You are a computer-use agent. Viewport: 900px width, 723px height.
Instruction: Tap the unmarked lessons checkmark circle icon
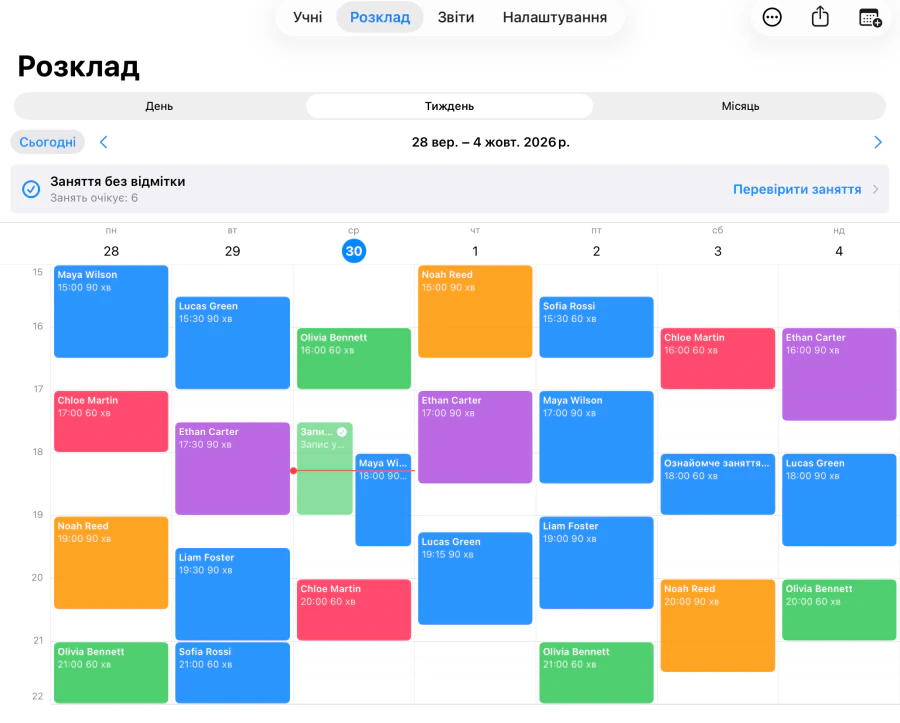point(31,189)
